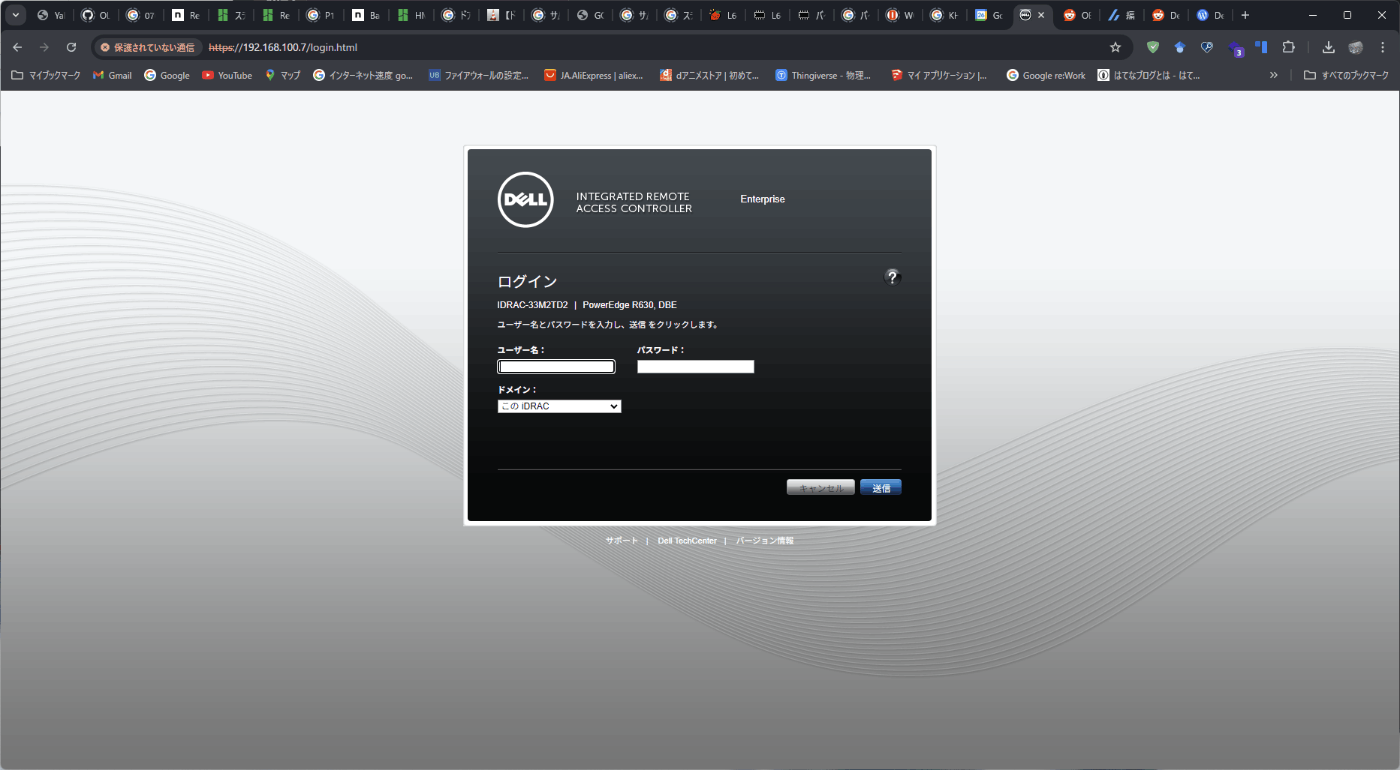Screen dimensions: 1400x770
Task: Click the address bar URL
Action: 283,47
